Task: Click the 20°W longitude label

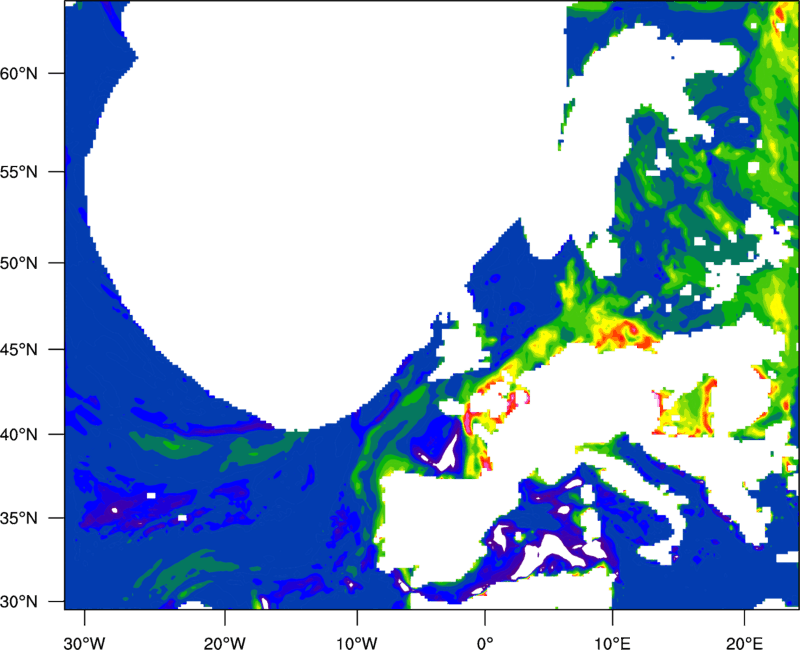Action: 225,642
